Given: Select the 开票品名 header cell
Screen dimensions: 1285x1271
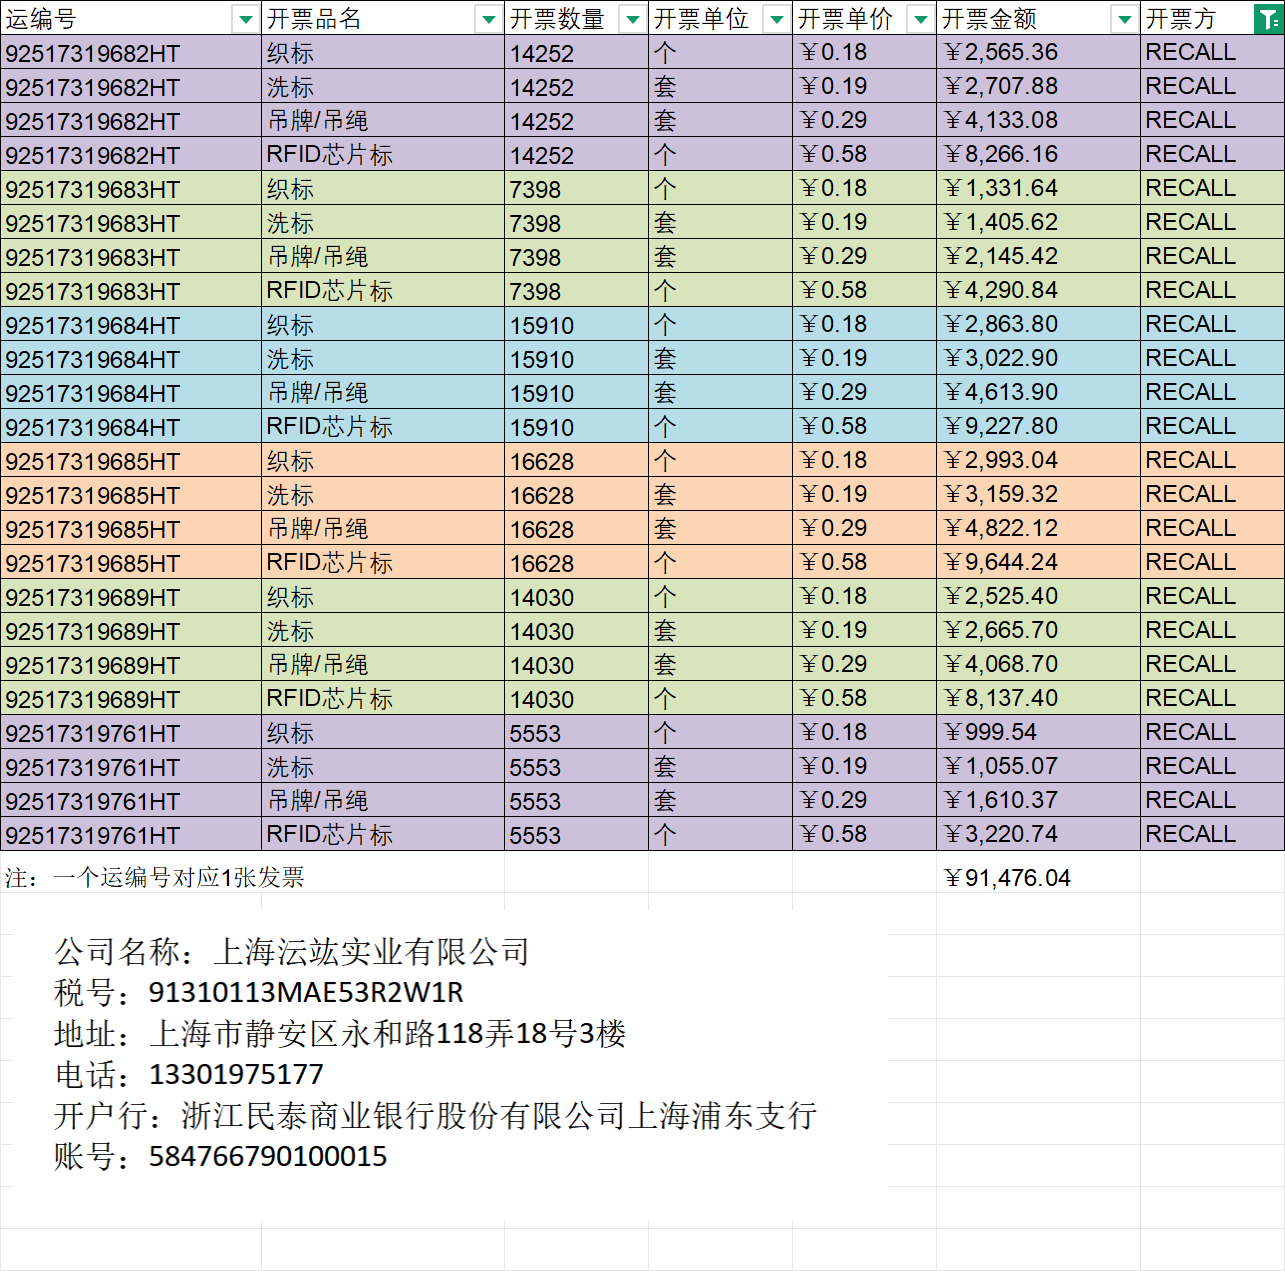Looking at the screenshot, I should (370, 19).
